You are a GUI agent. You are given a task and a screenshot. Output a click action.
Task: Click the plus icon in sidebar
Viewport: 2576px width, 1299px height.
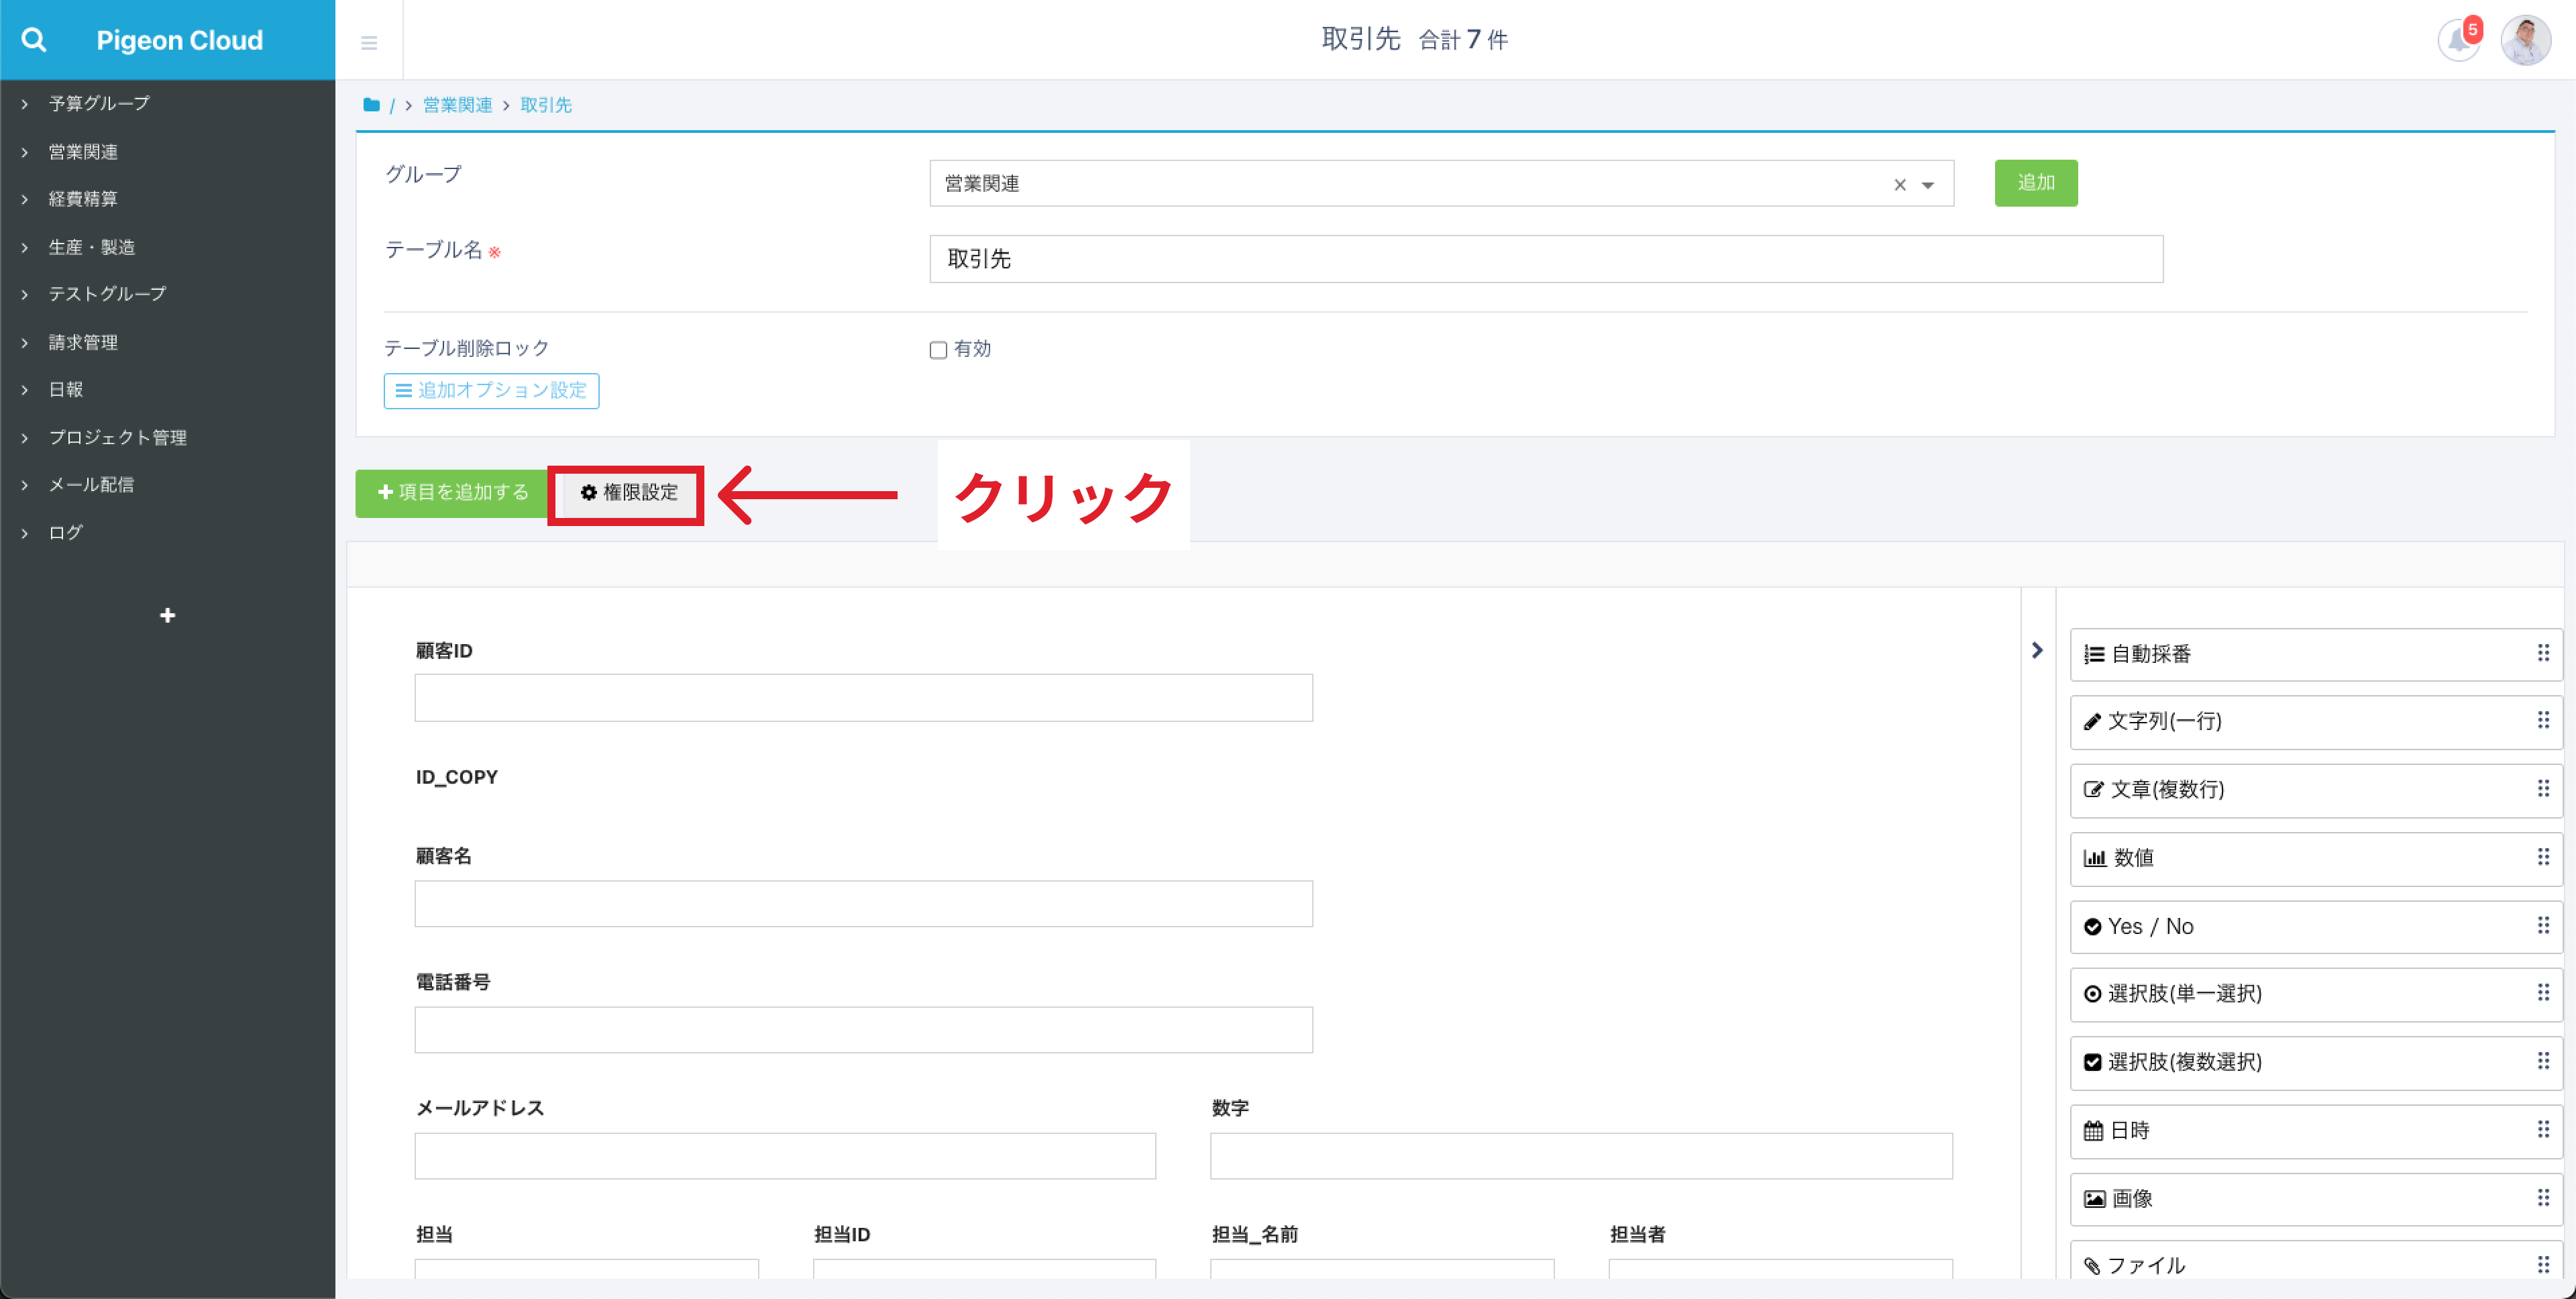pos(167,615)
